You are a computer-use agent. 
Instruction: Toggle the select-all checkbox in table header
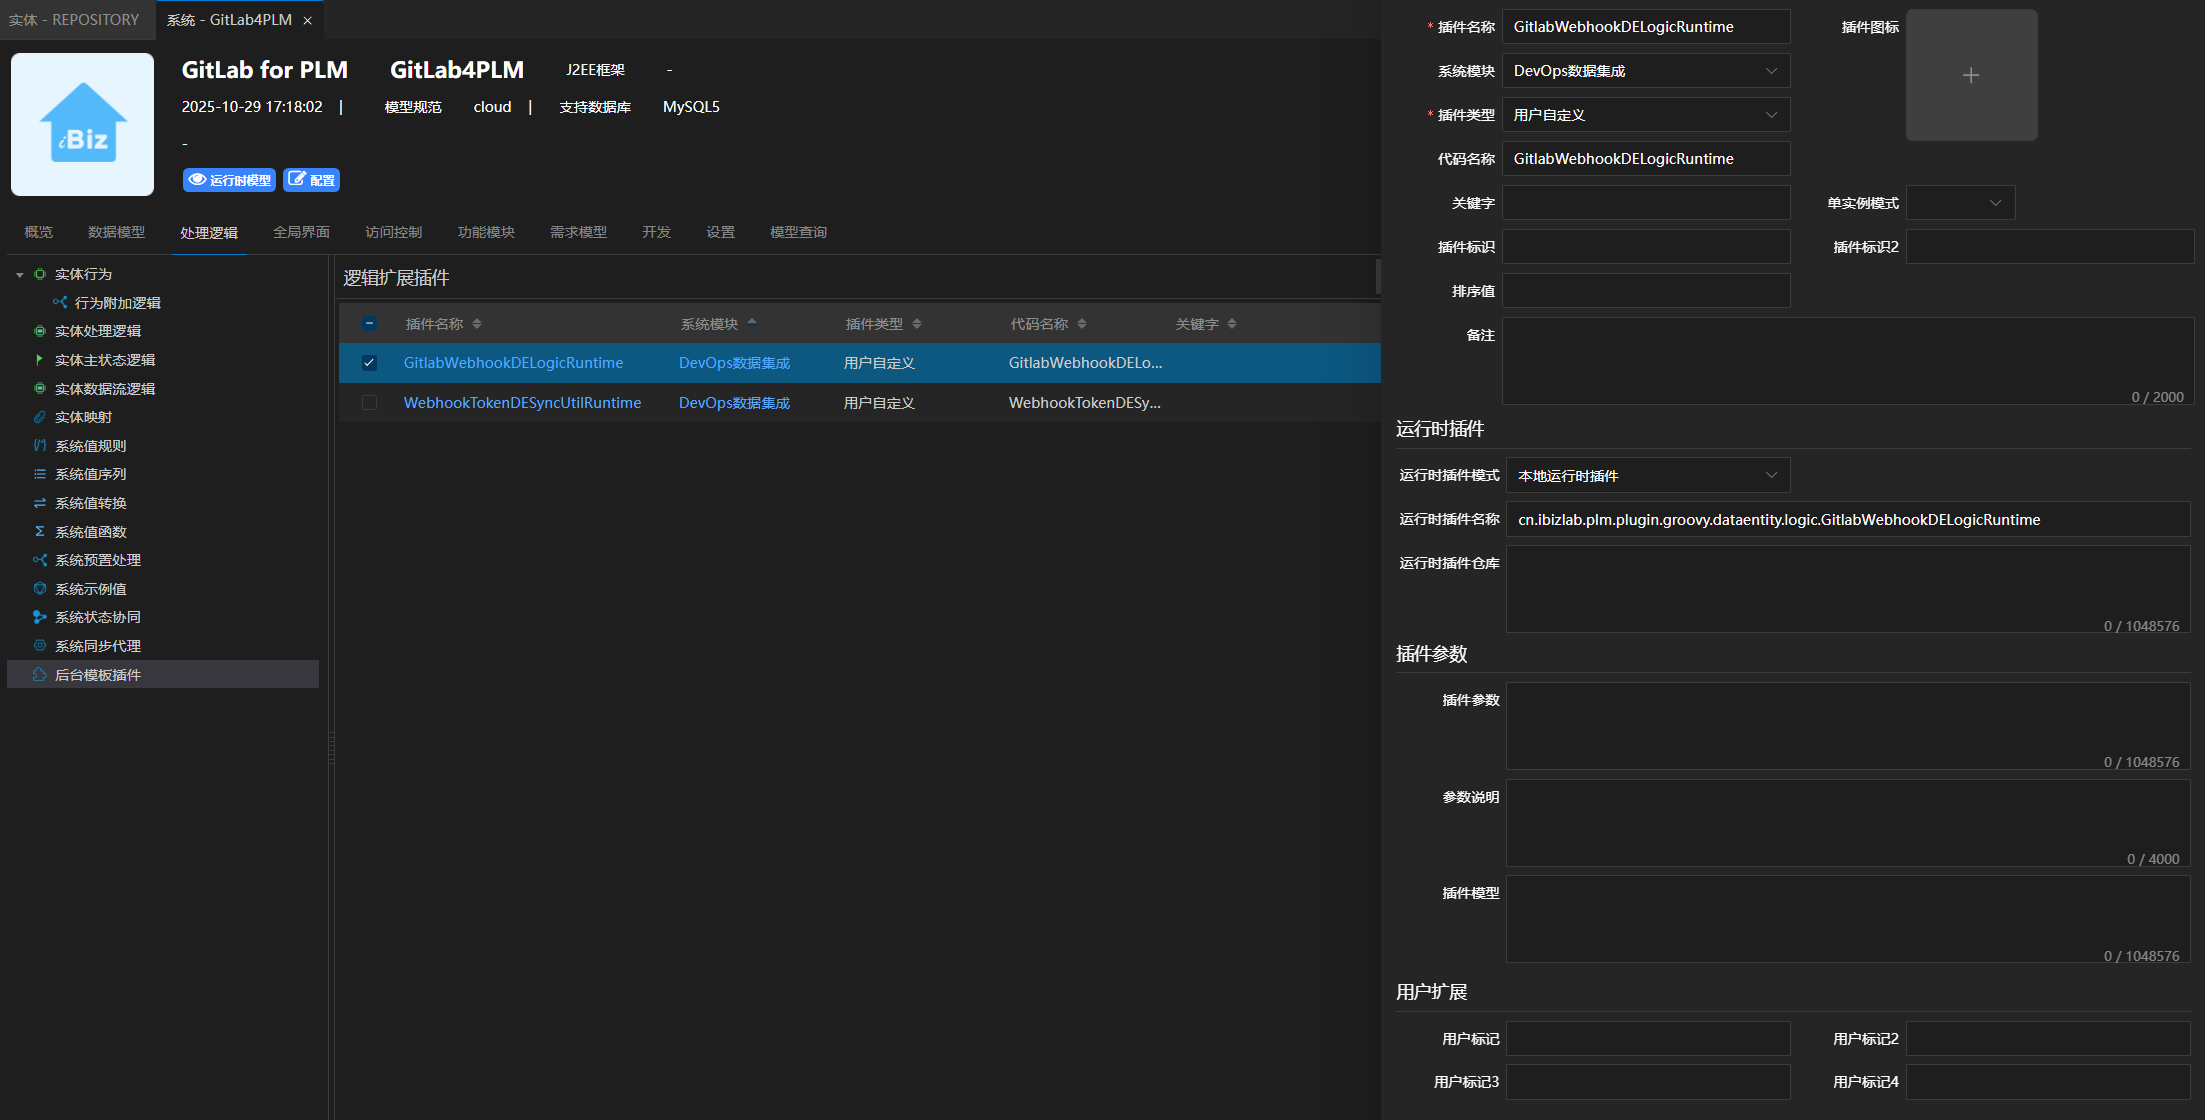click(x=369, y=324)
